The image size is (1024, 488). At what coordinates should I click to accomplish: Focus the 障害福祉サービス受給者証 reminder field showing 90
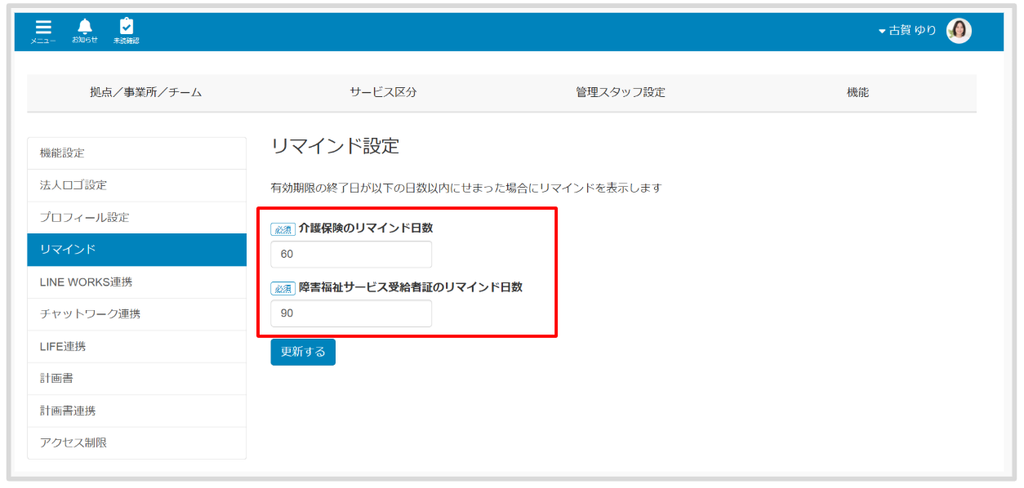tap(351, 314)
